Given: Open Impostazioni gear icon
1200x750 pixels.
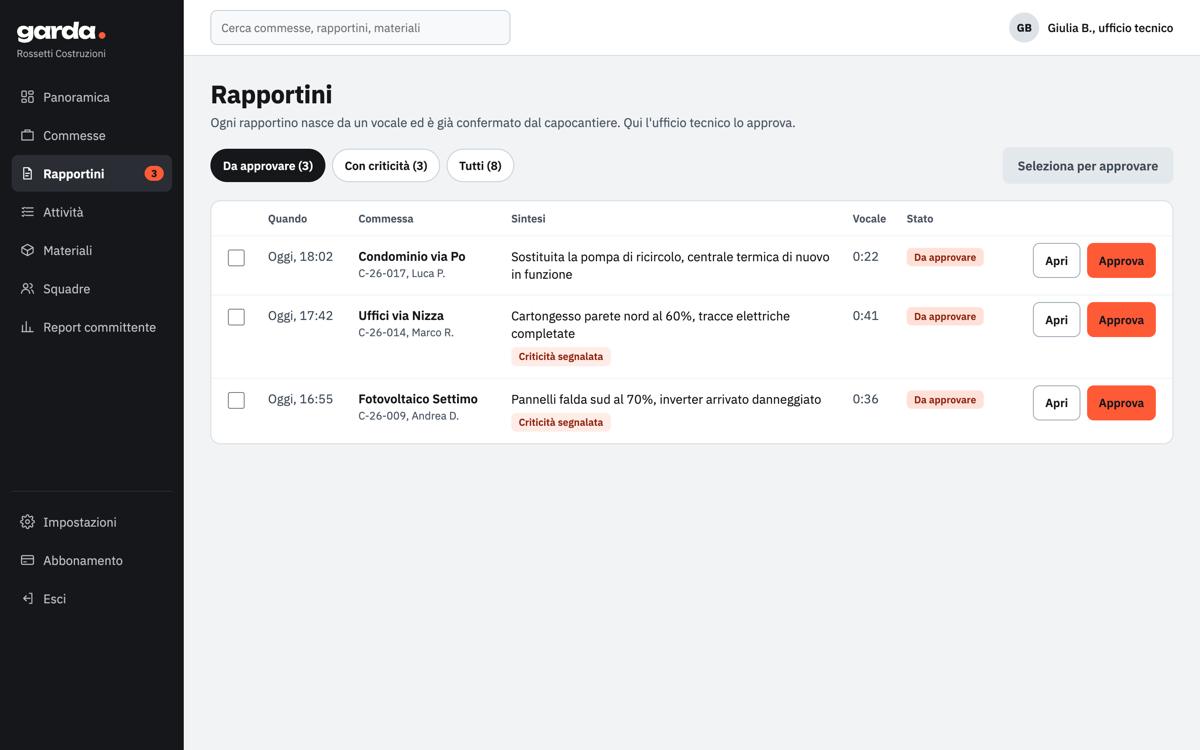Looking at the screenshot, I should click(x=27, y=522).
